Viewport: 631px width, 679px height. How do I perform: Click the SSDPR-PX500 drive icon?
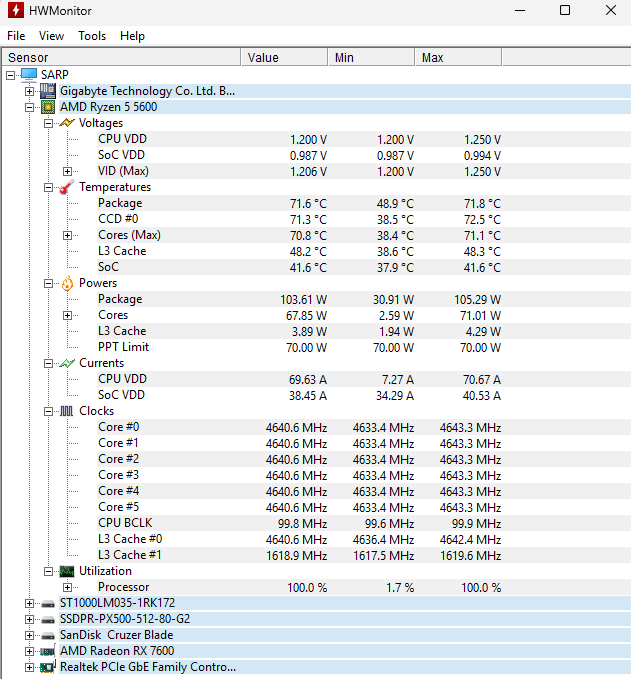(x=48, y=620)
